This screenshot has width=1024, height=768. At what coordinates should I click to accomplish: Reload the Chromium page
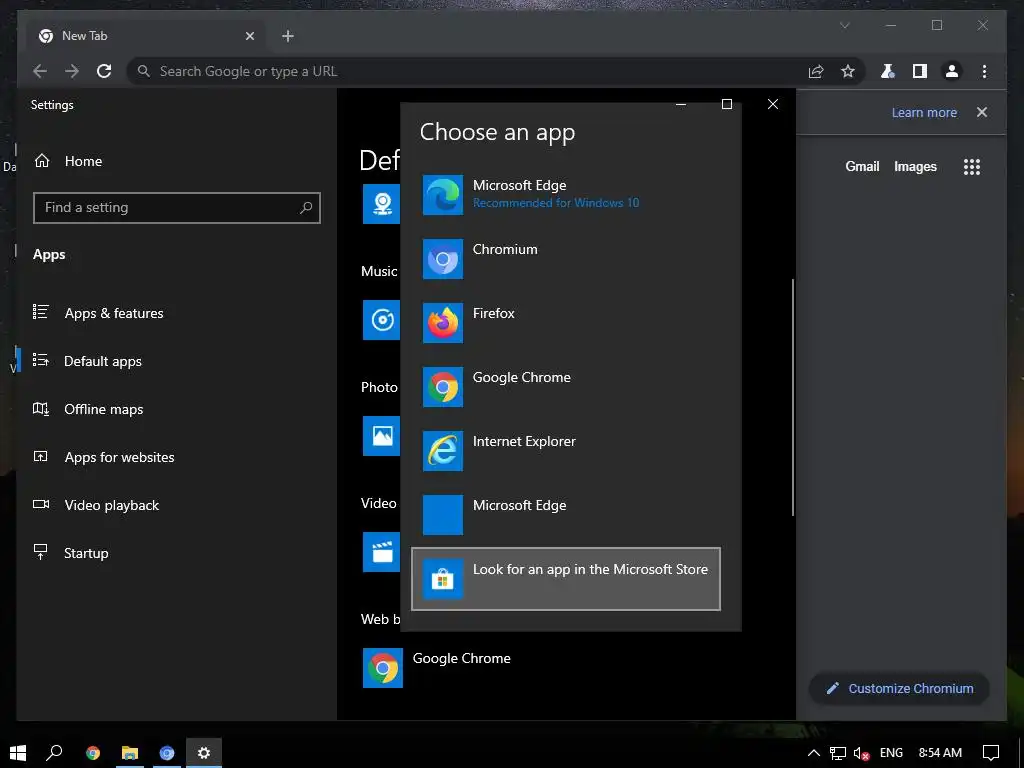tap(104, 71)
